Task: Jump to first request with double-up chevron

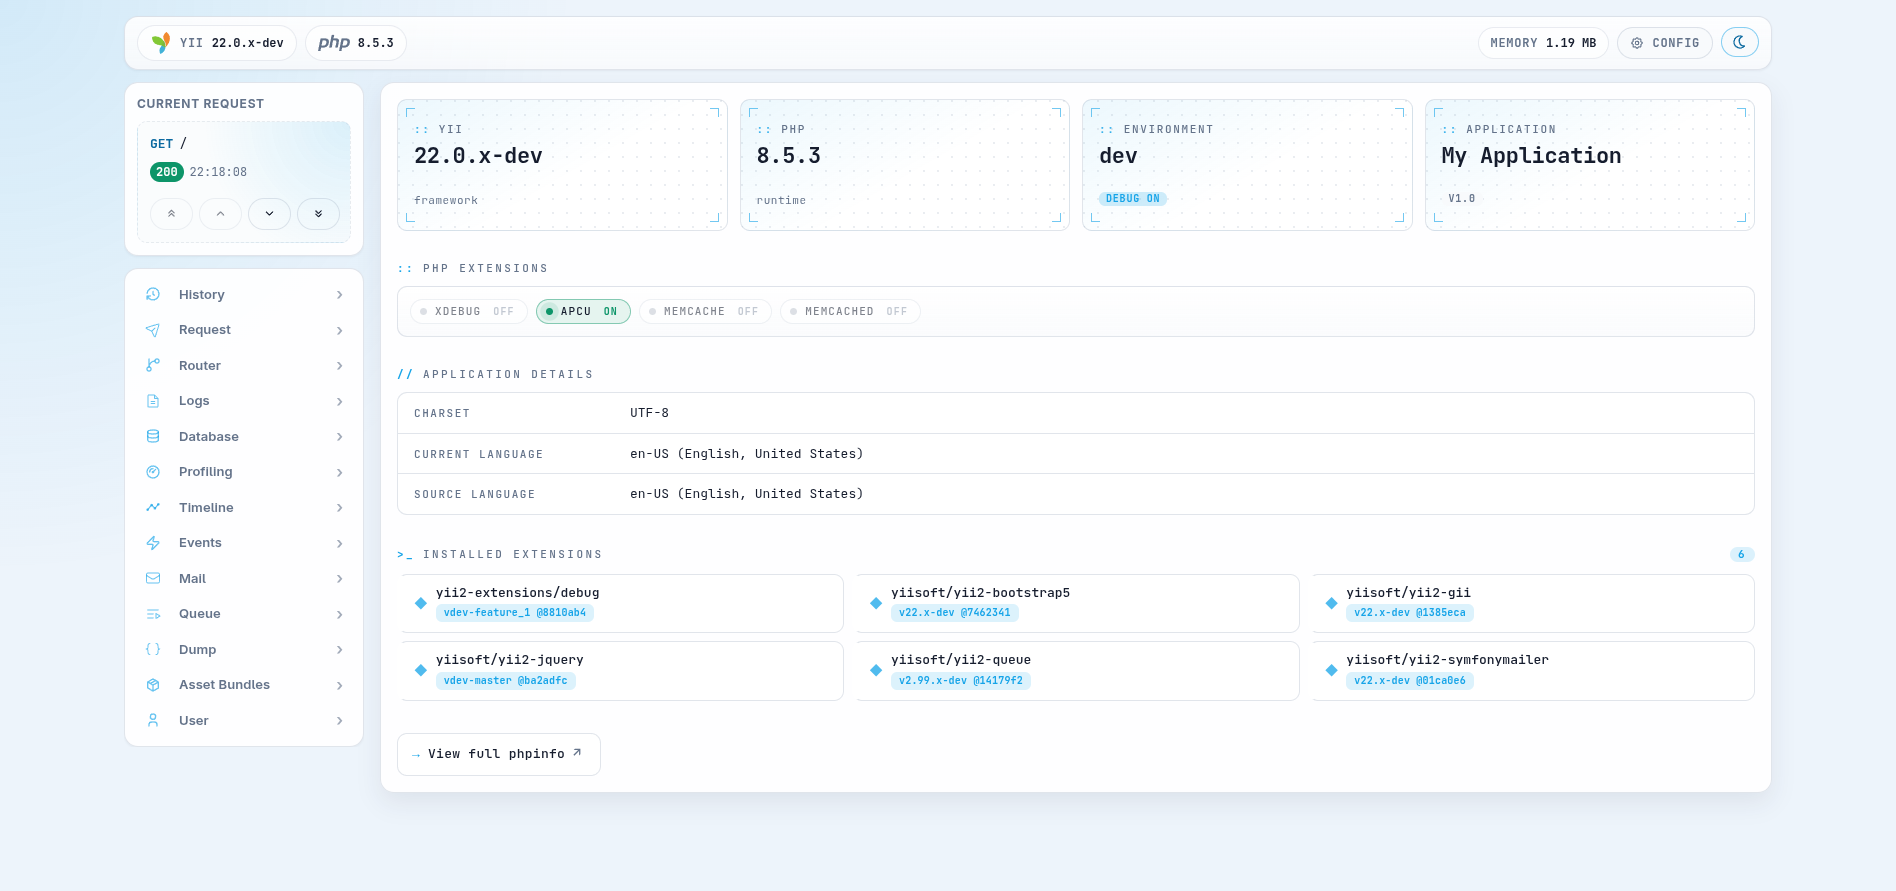Action: [171, 214]
